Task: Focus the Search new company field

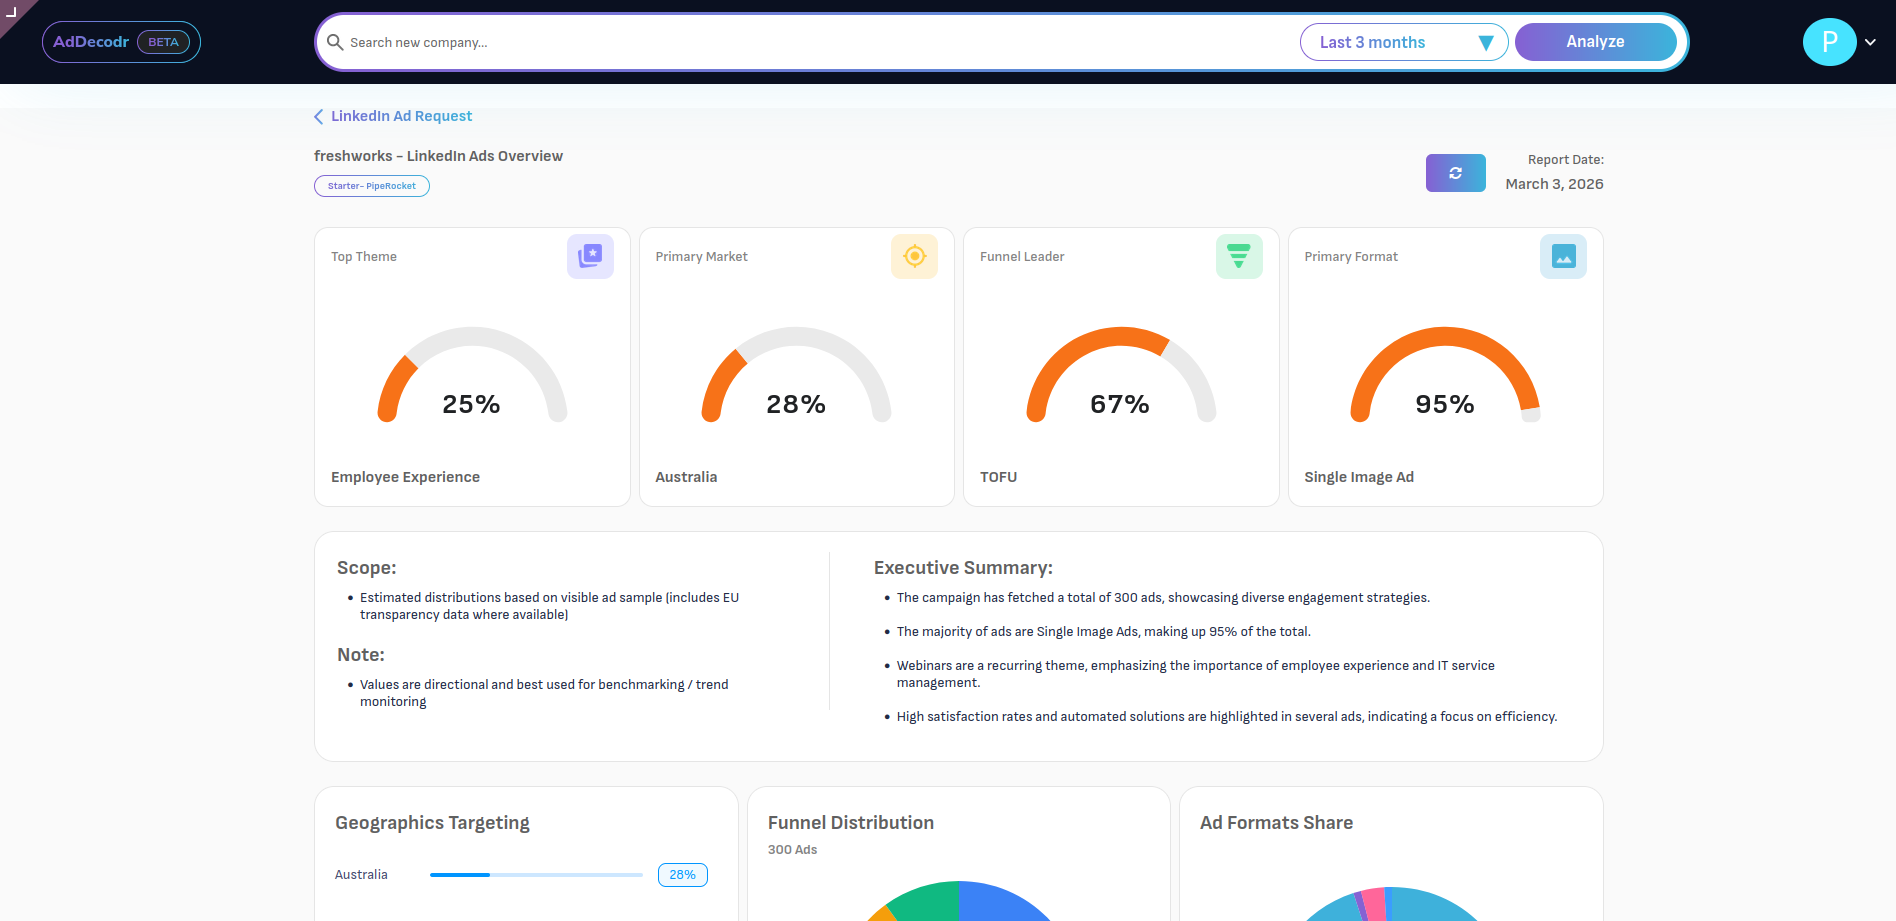Action: 800,42
